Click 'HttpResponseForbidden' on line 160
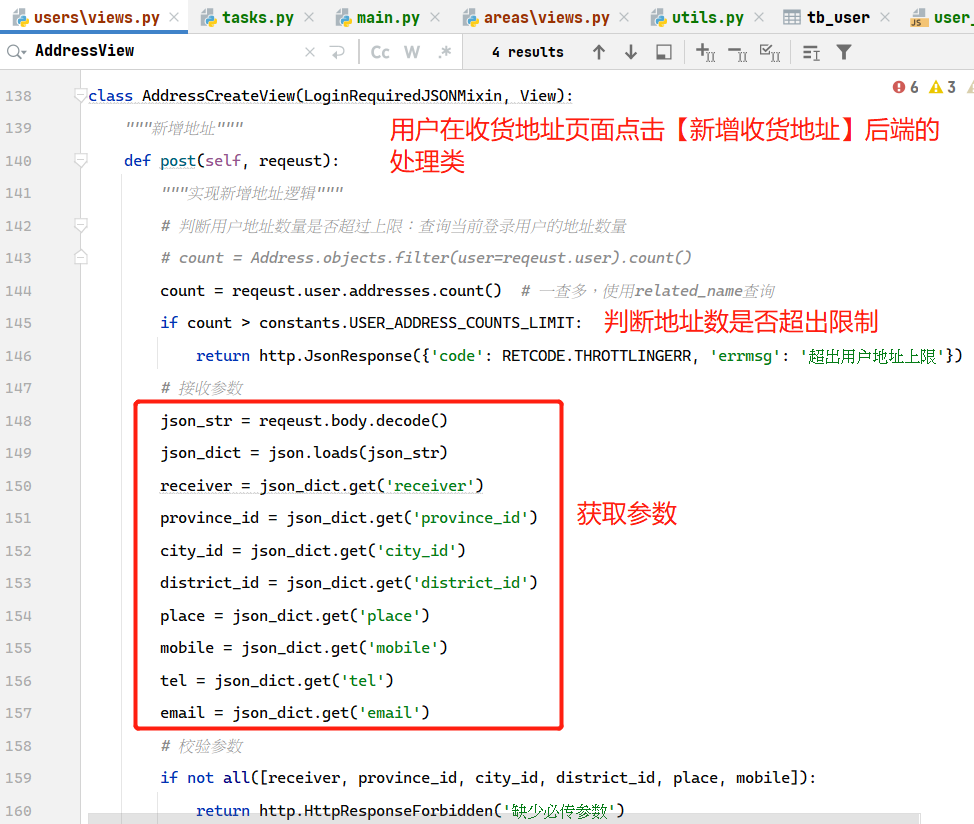This screenshot has height=824, width=974. click(x=399, y=810)
